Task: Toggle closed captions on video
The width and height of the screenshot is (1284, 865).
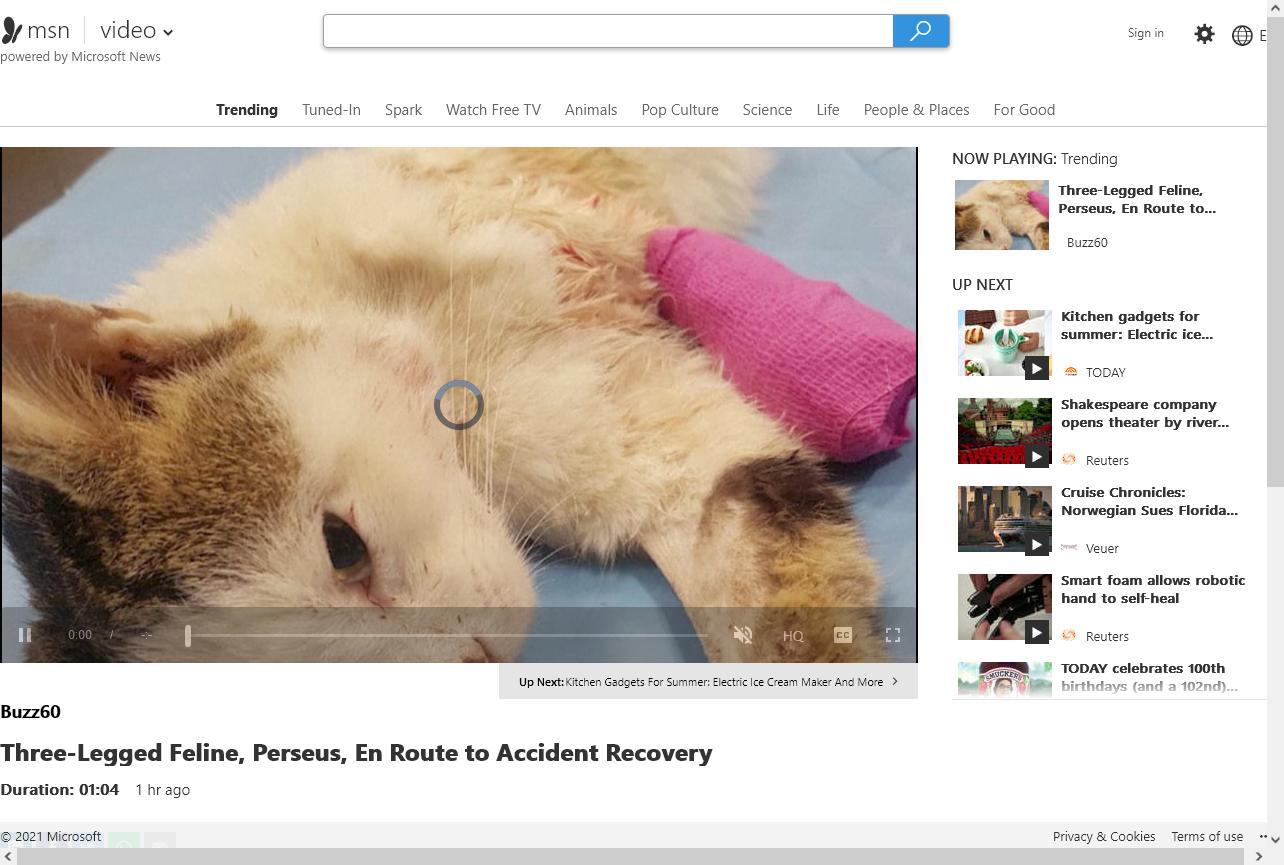Action: 843,635
